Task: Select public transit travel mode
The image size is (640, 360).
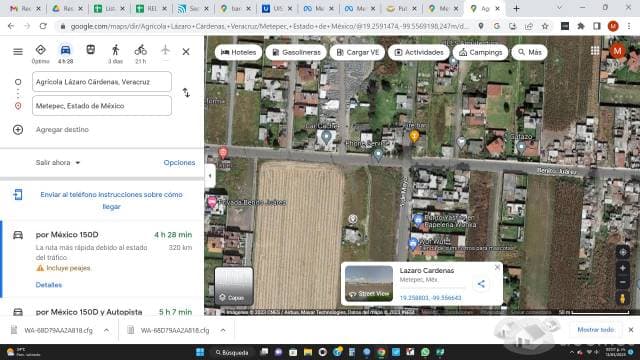Action: tap(91, 50)
